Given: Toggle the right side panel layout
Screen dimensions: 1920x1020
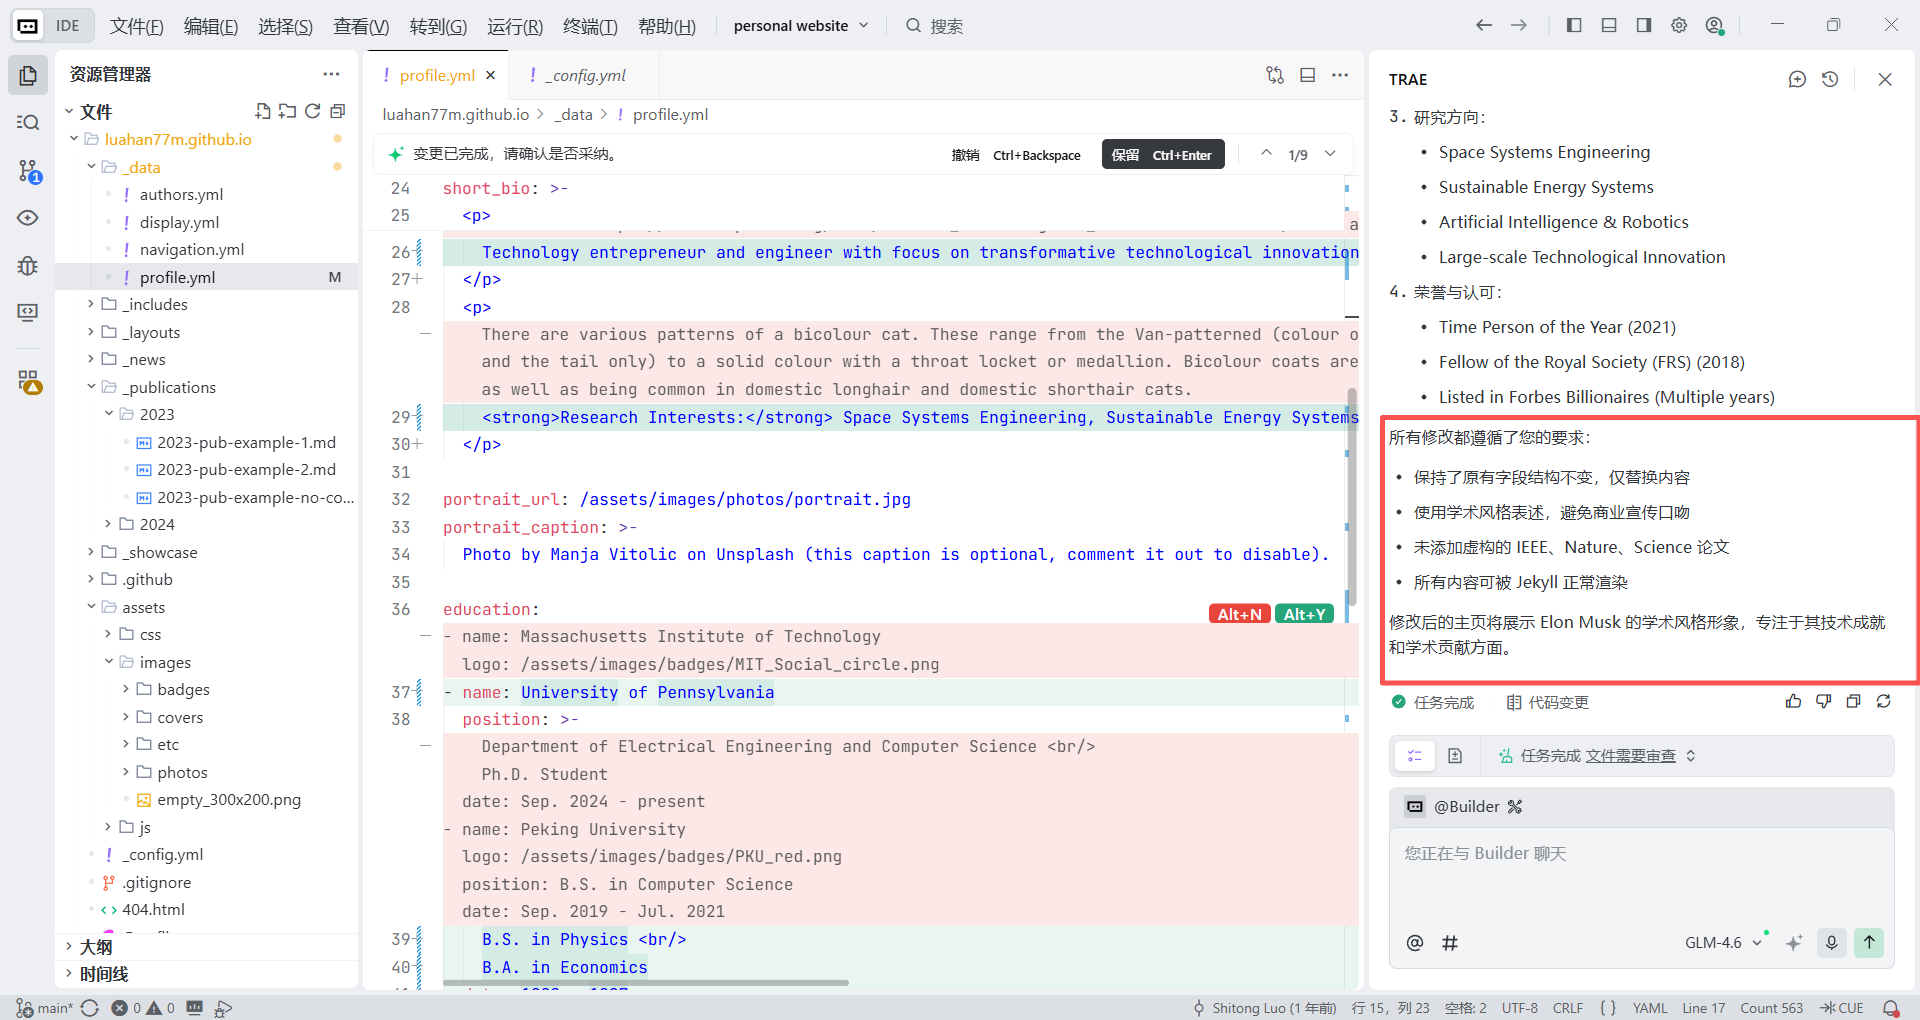Looking at the screenshot, I should click(x=1644, y=25).
